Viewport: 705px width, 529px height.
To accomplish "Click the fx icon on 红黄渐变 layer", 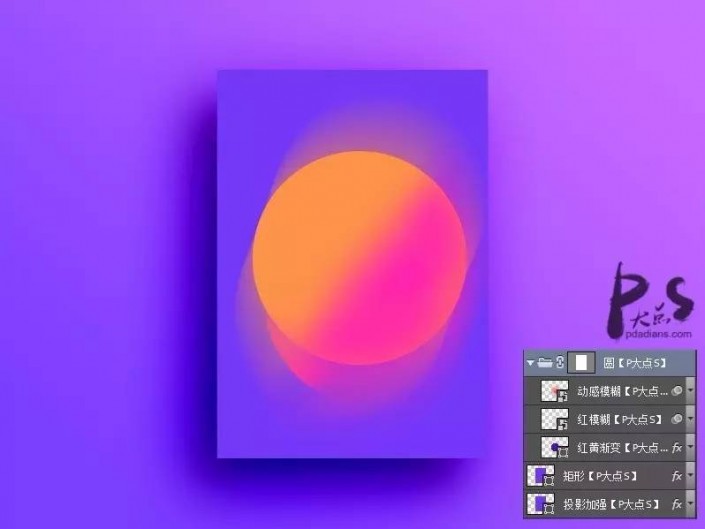I will (x=677, y=448).
